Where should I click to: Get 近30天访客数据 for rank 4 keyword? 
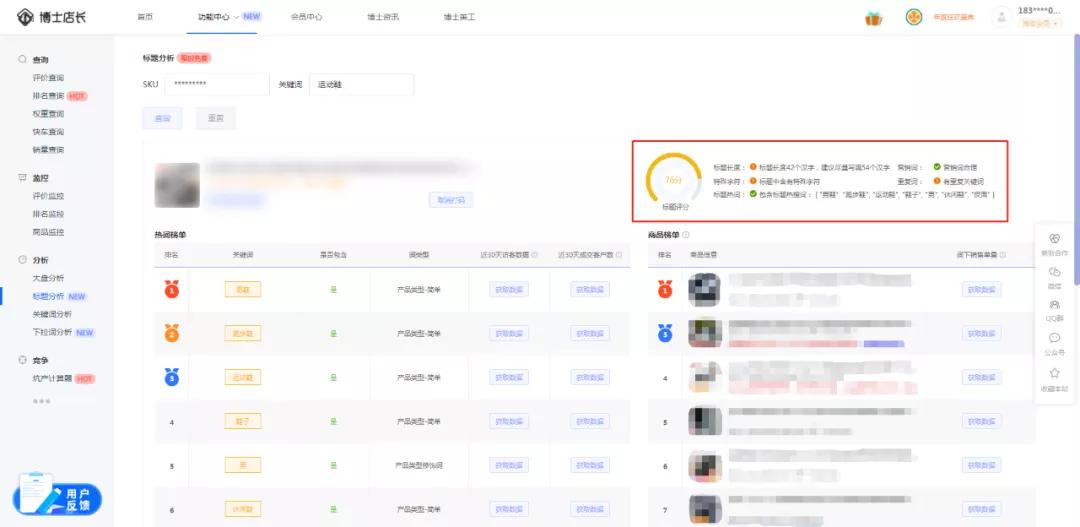pyautogui.click(x=509, y=421)
